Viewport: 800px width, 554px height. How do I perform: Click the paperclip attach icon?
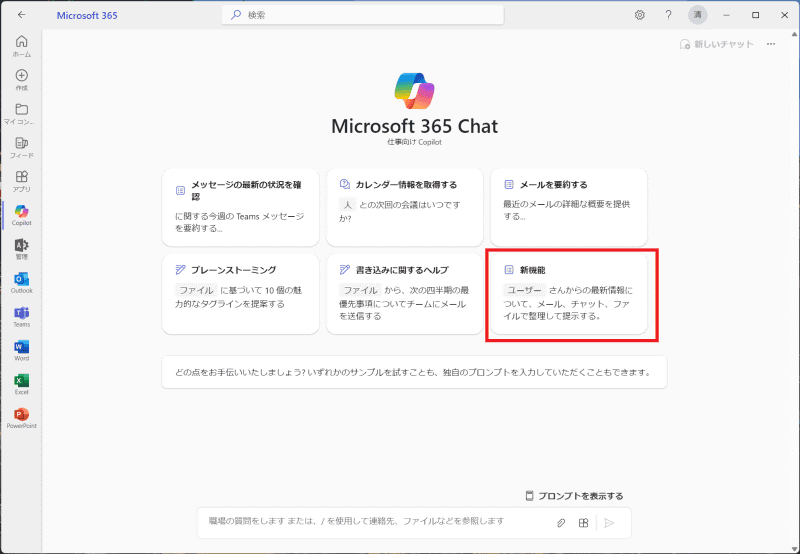(x=561, y=523)
